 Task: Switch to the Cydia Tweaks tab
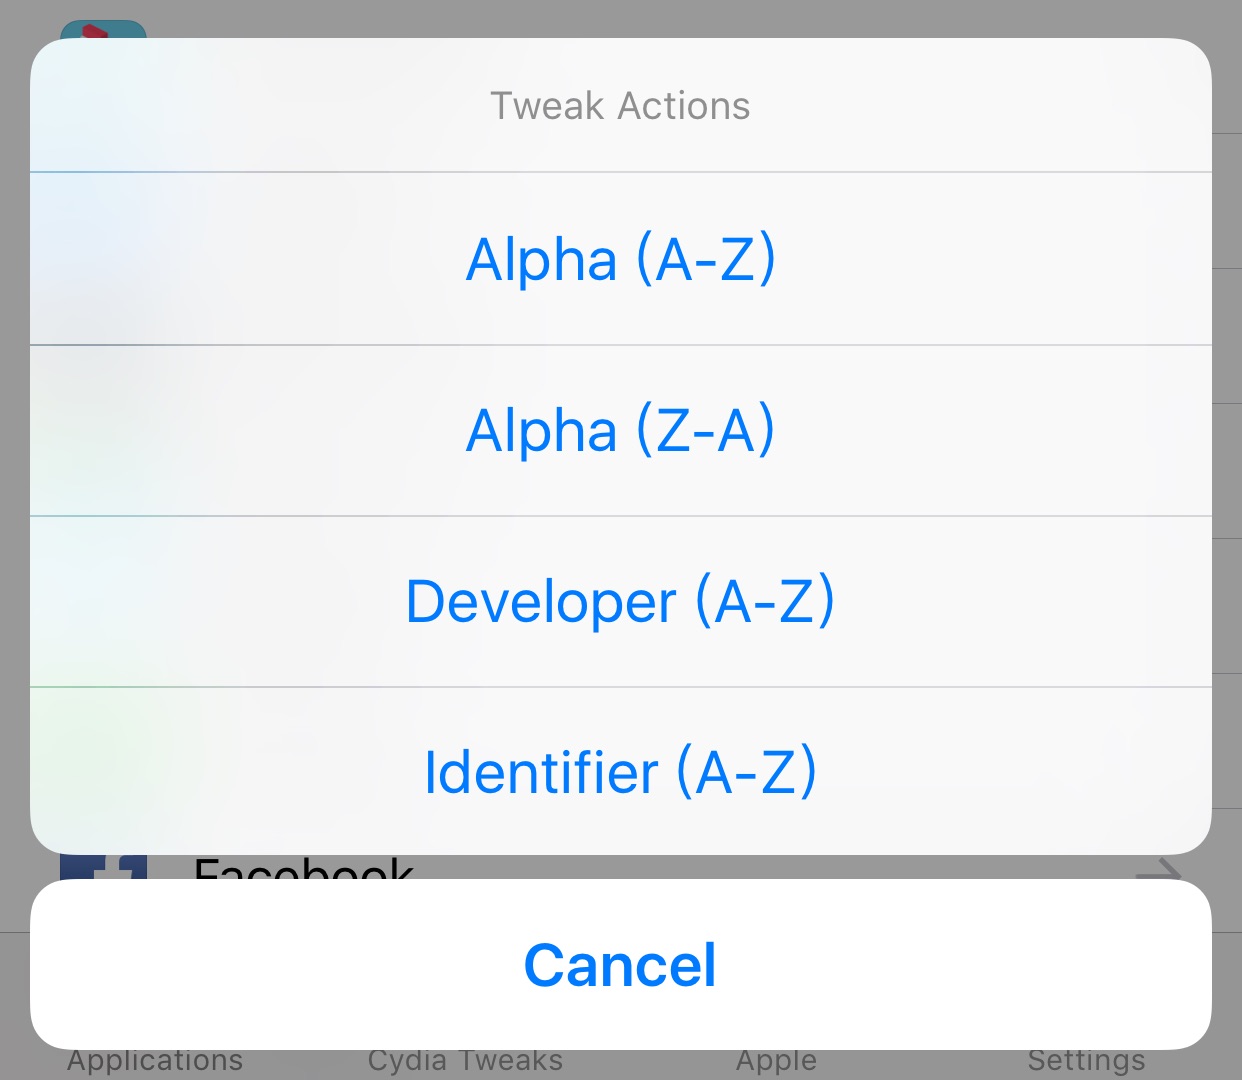[465, 1062]
